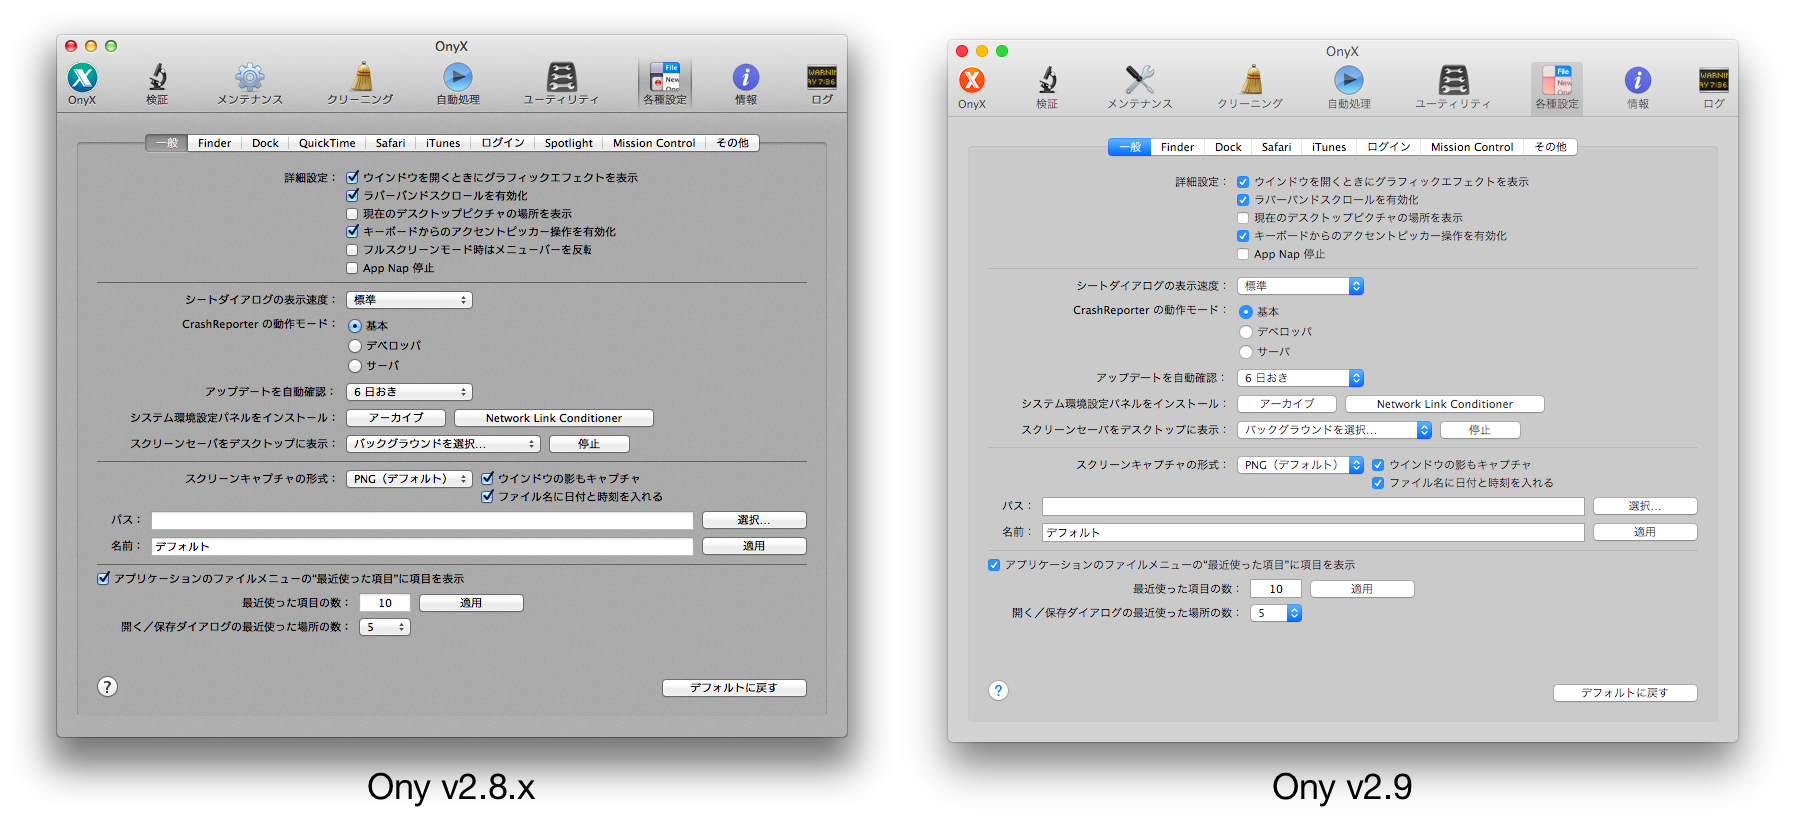The image size is (1800, 816).
Task: Click 選択... button in v2.8.x window
Action: pyautogui.click(x=754, y=520)
